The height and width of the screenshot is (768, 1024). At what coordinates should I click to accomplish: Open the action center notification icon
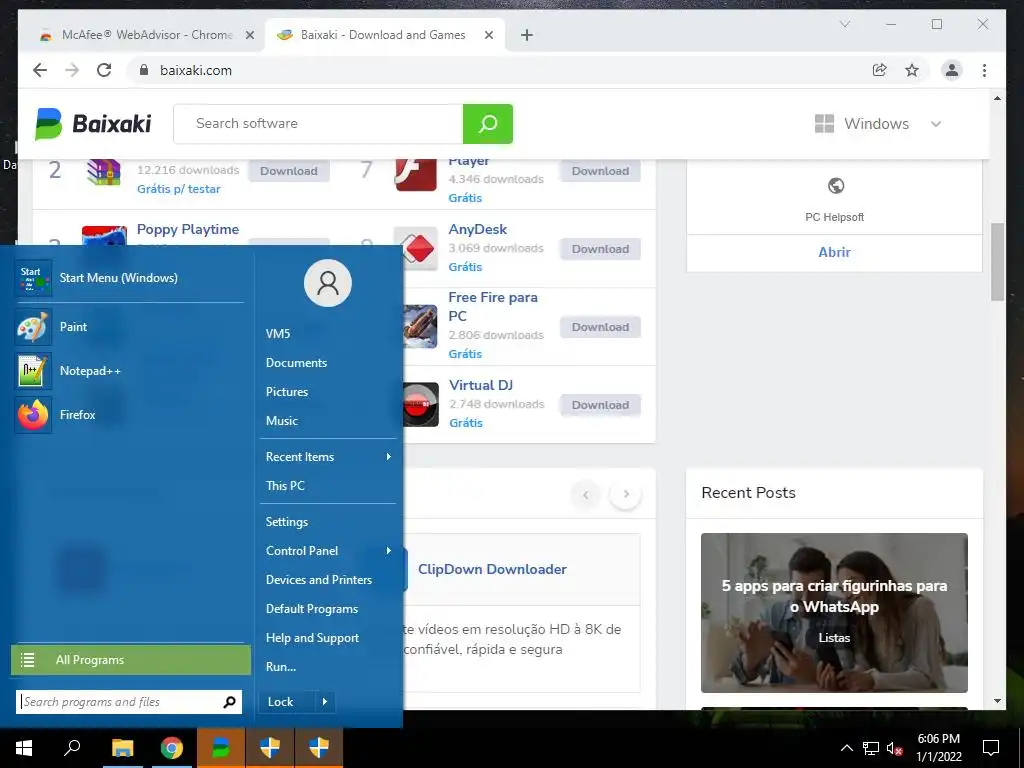991,748
